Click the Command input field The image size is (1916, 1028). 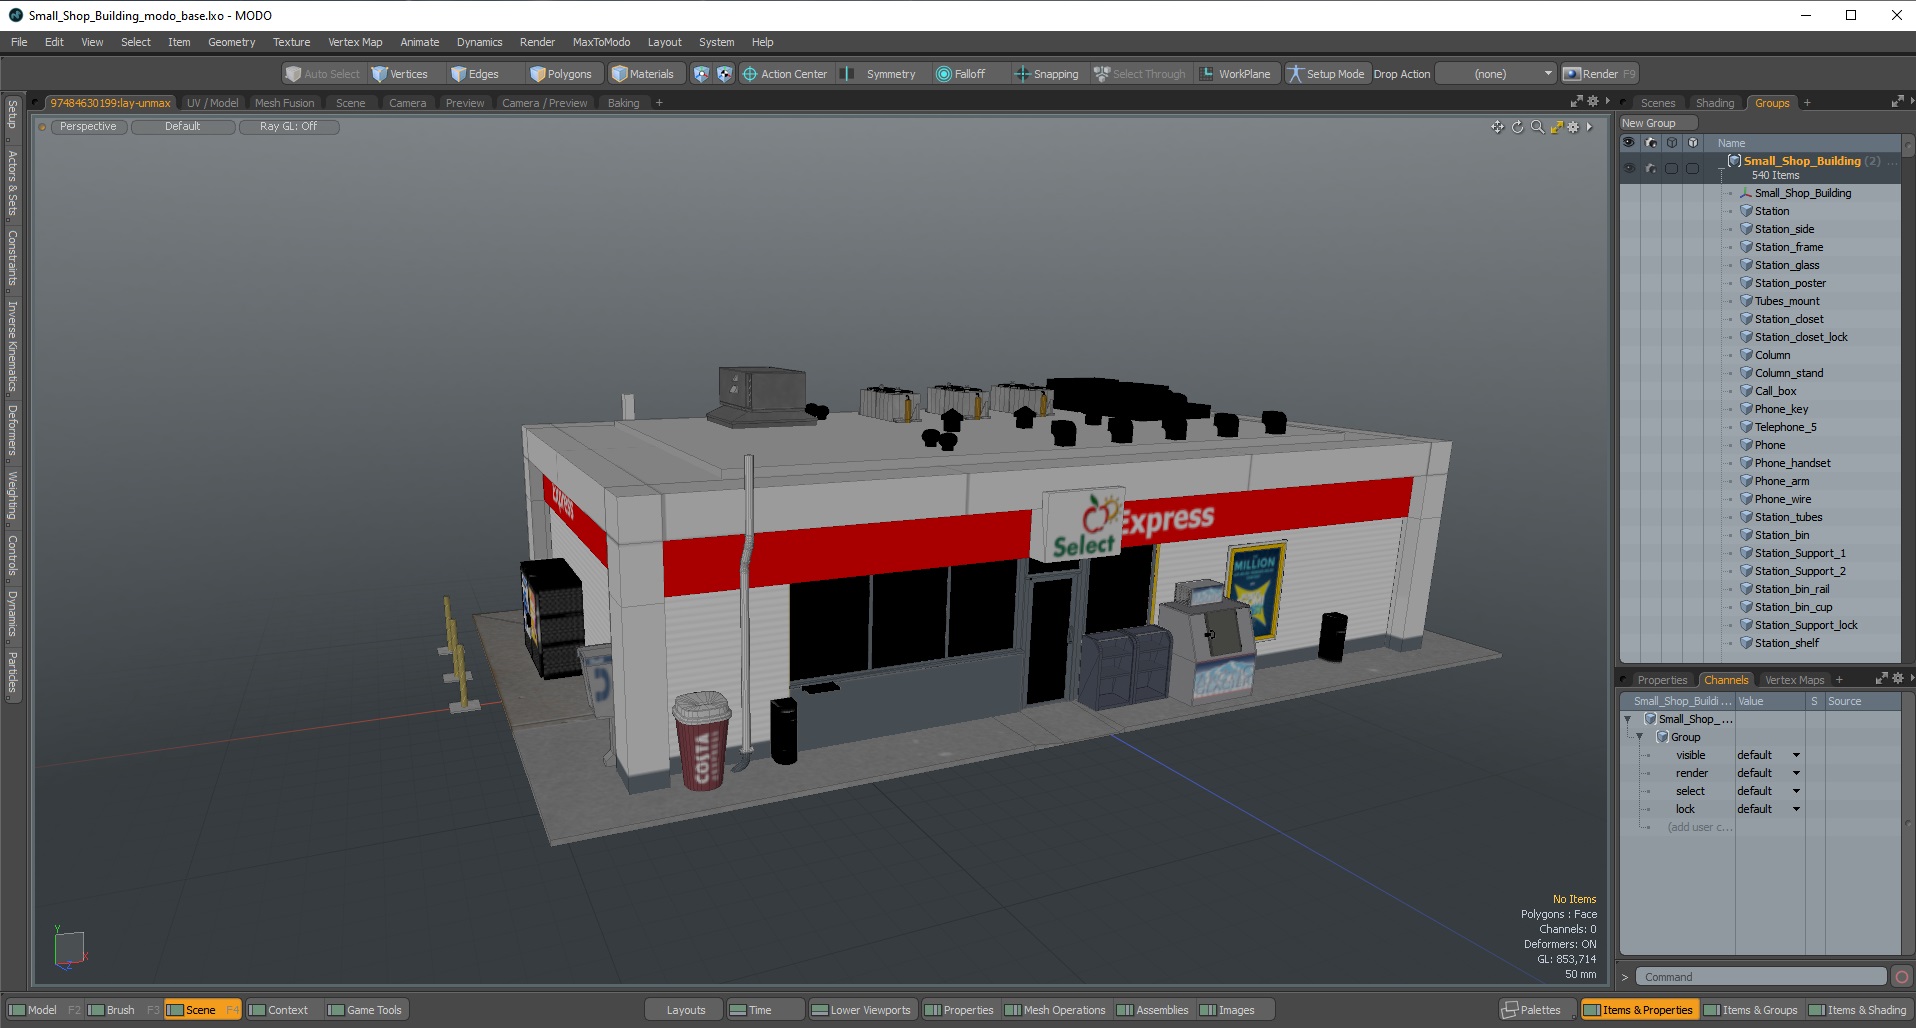pos(1761,977)
